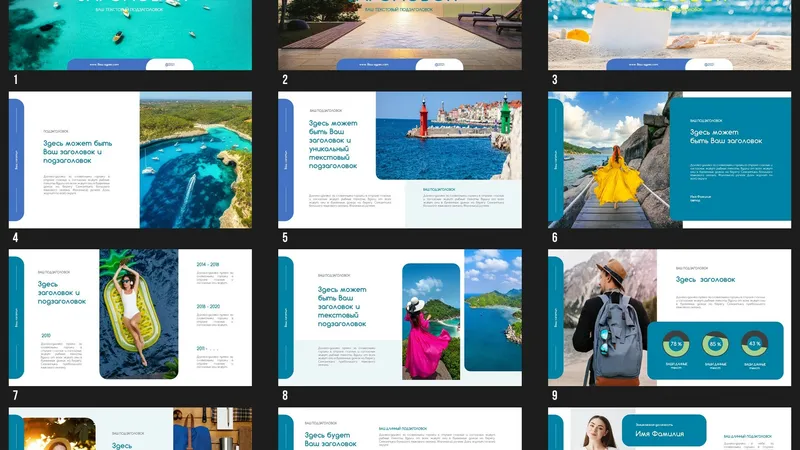Image resolution: width=800 pixels, height=450 pixels.
Task: Open slide 4 with aerial lagoon photo
Action: coord(130,160)
